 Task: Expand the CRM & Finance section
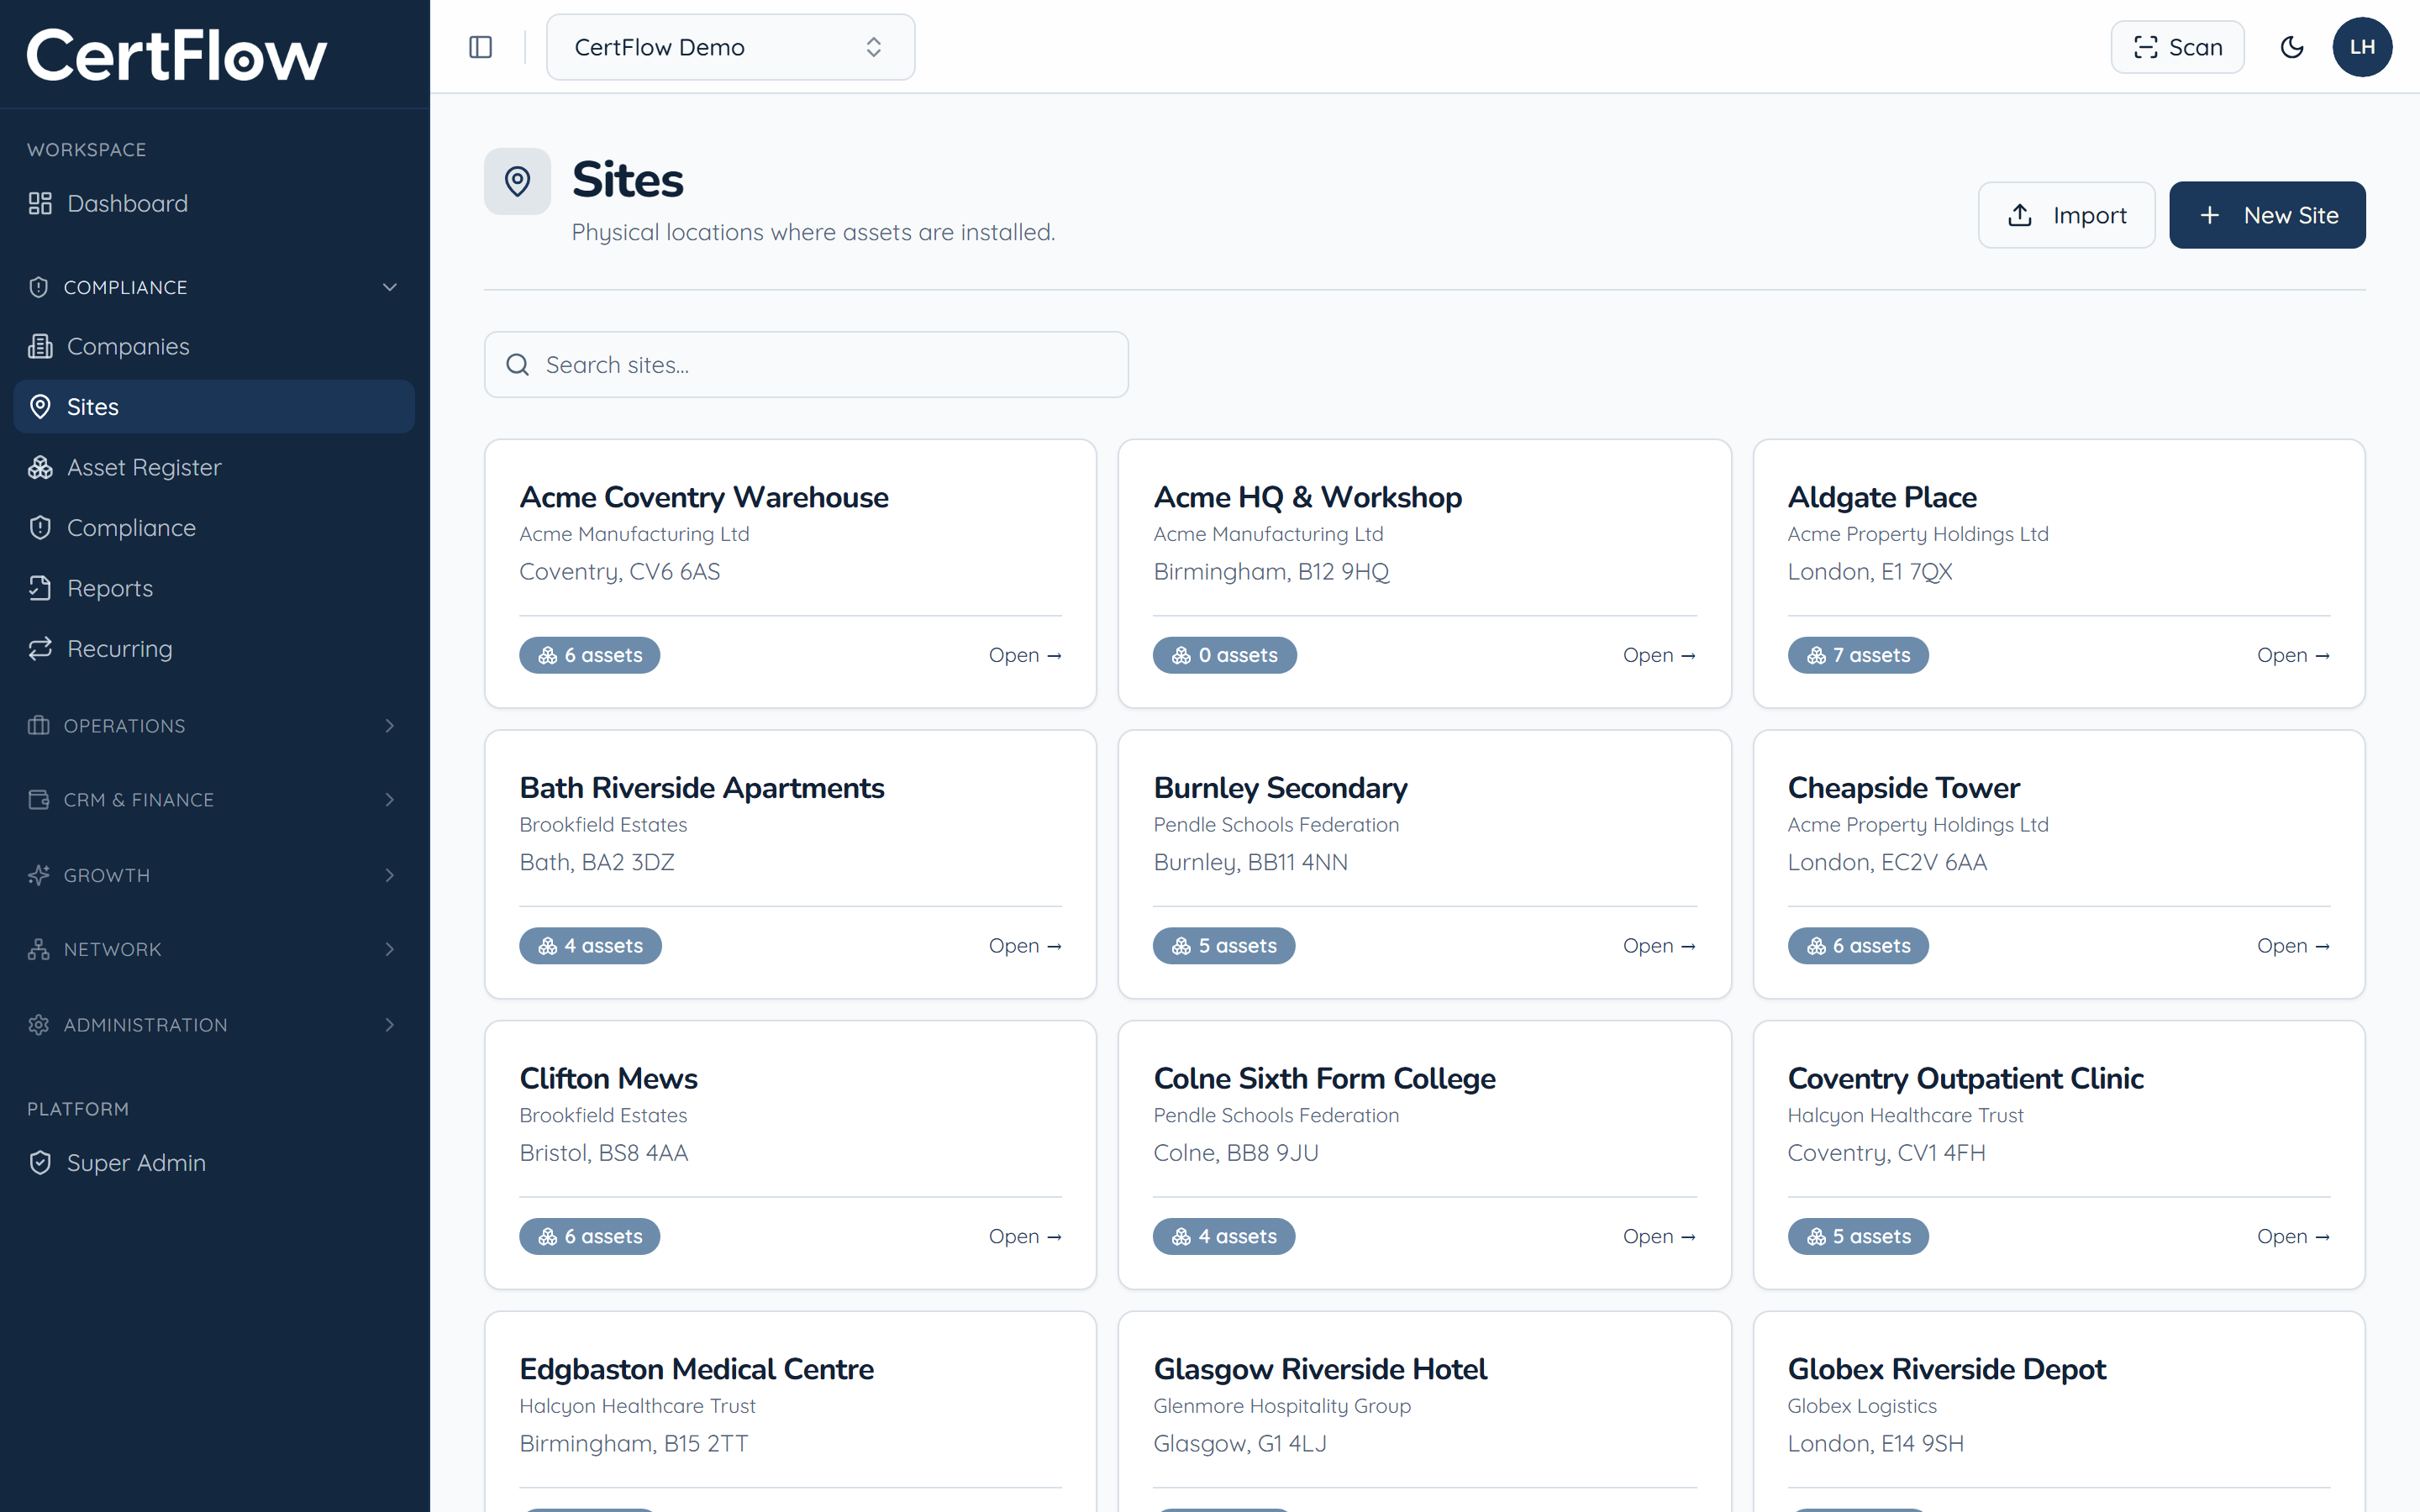(x=214, y=800)
